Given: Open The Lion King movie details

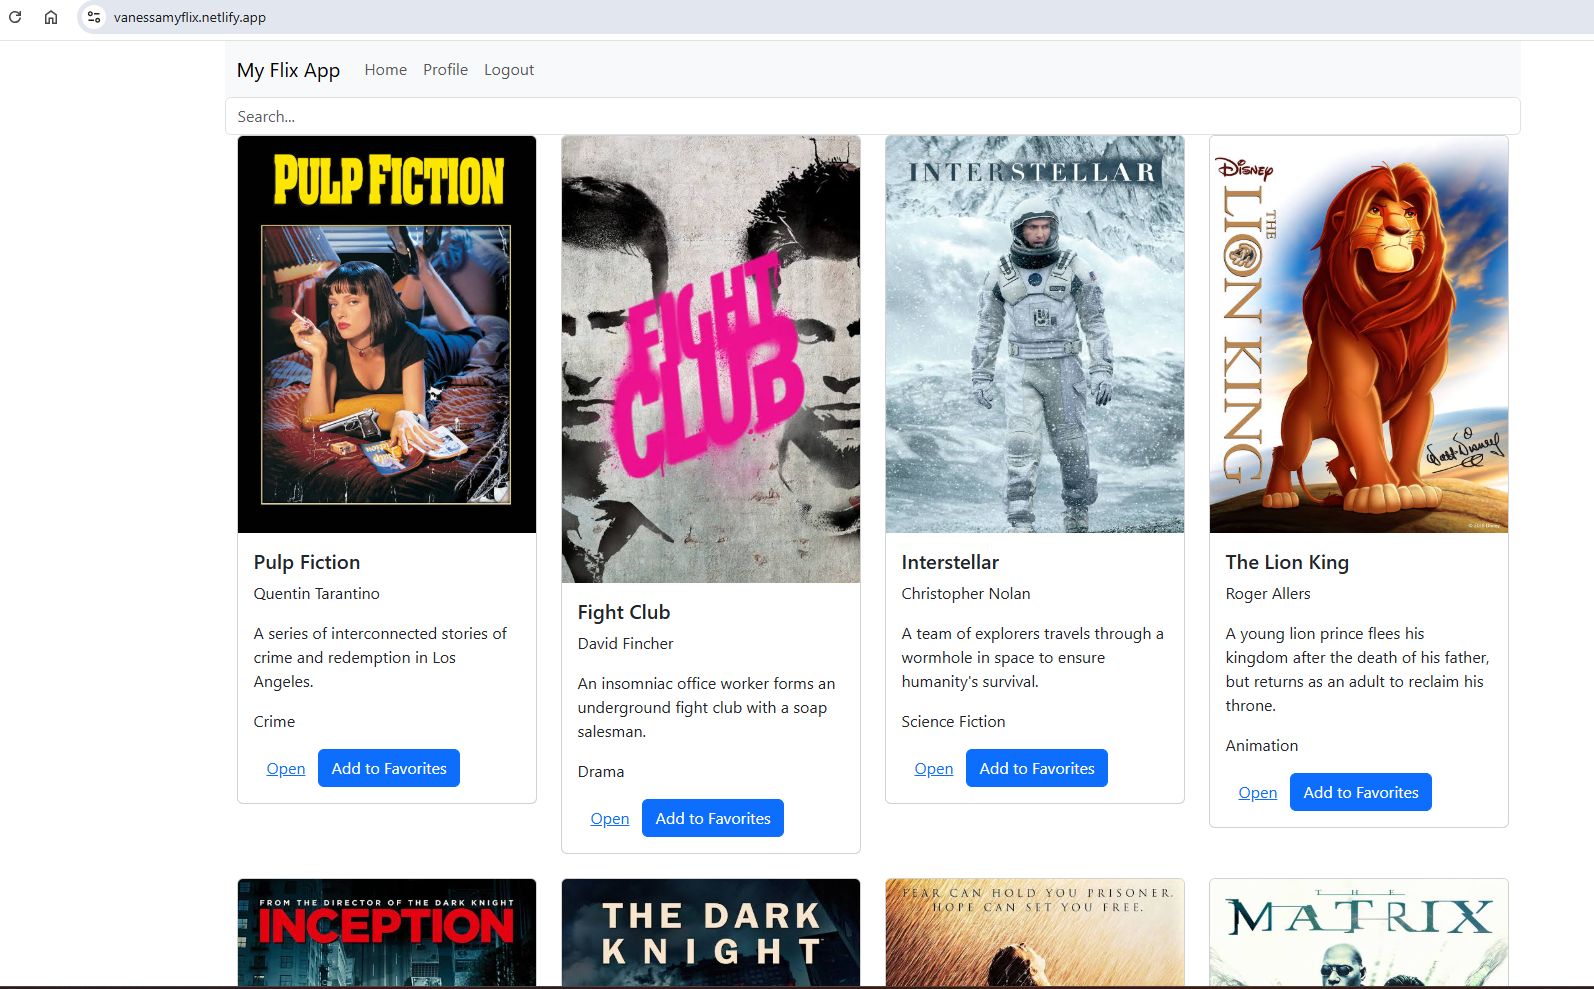Looking at the screenshot, I should (x=1258, y=792).
